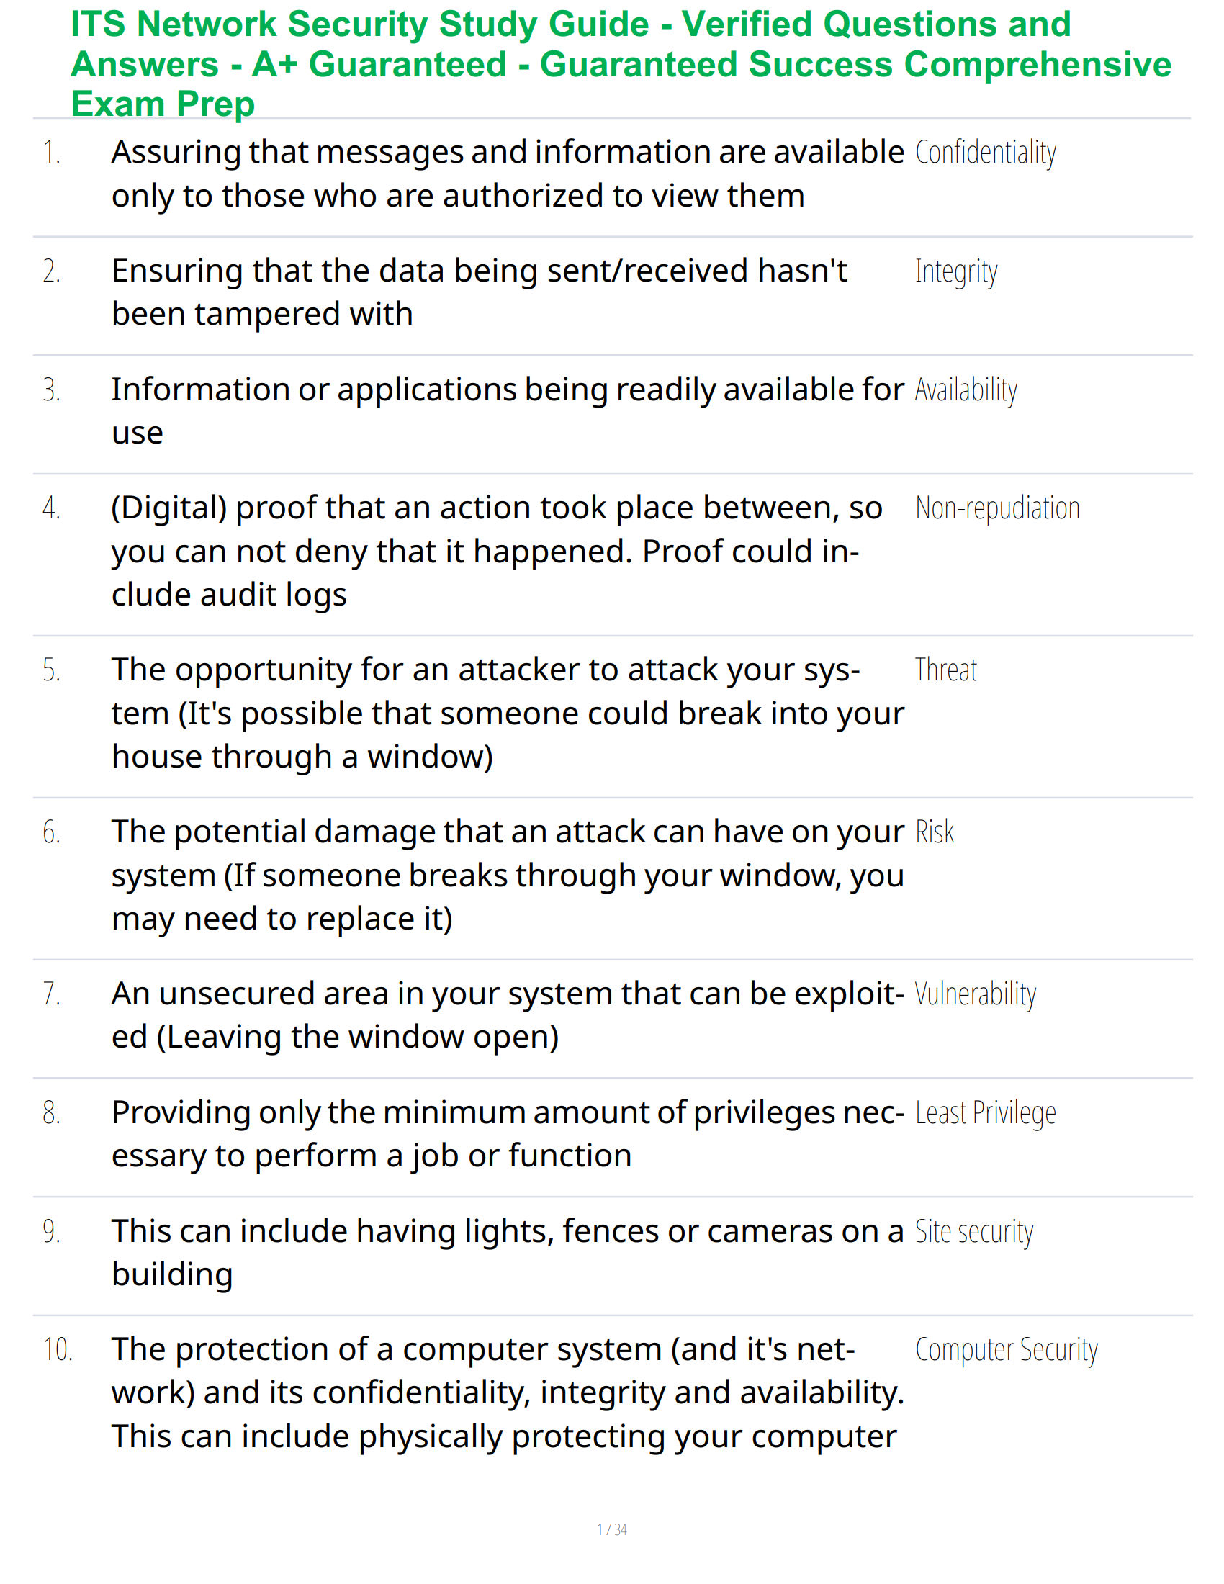Click the Site security answer term
Viewport: 1224px width, 1584px height.
click(x=974, y=1232)
